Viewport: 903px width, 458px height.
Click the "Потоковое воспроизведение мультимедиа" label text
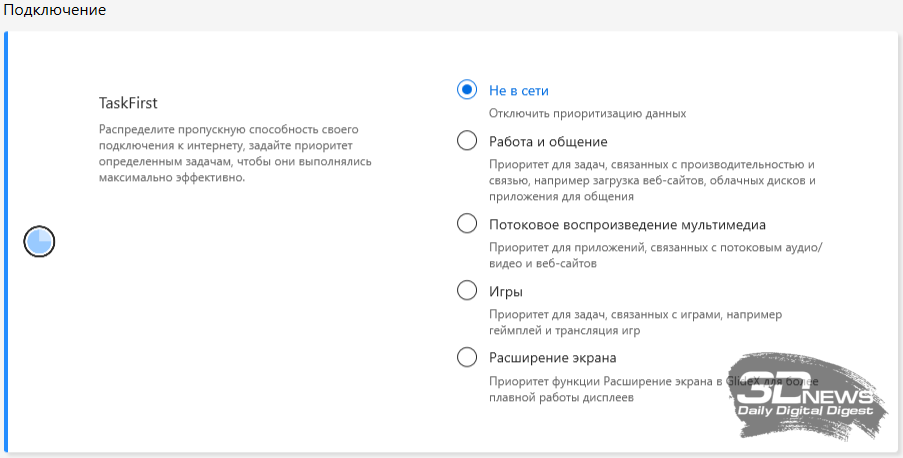click(x=627, y=224)
